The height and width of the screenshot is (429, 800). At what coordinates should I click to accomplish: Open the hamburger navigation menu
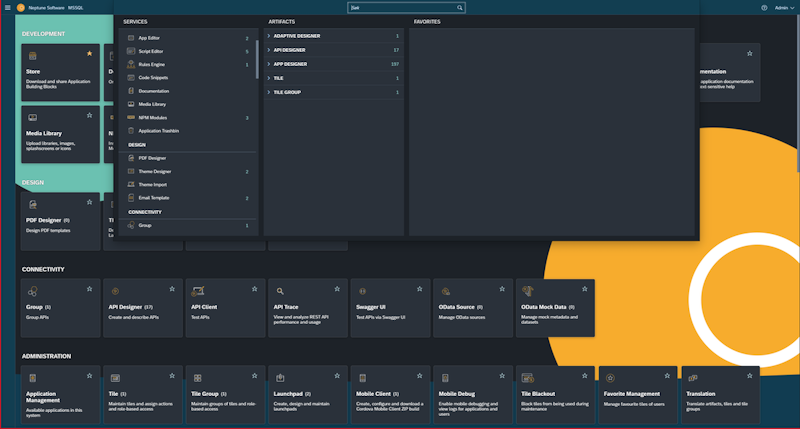coord(8,8)
